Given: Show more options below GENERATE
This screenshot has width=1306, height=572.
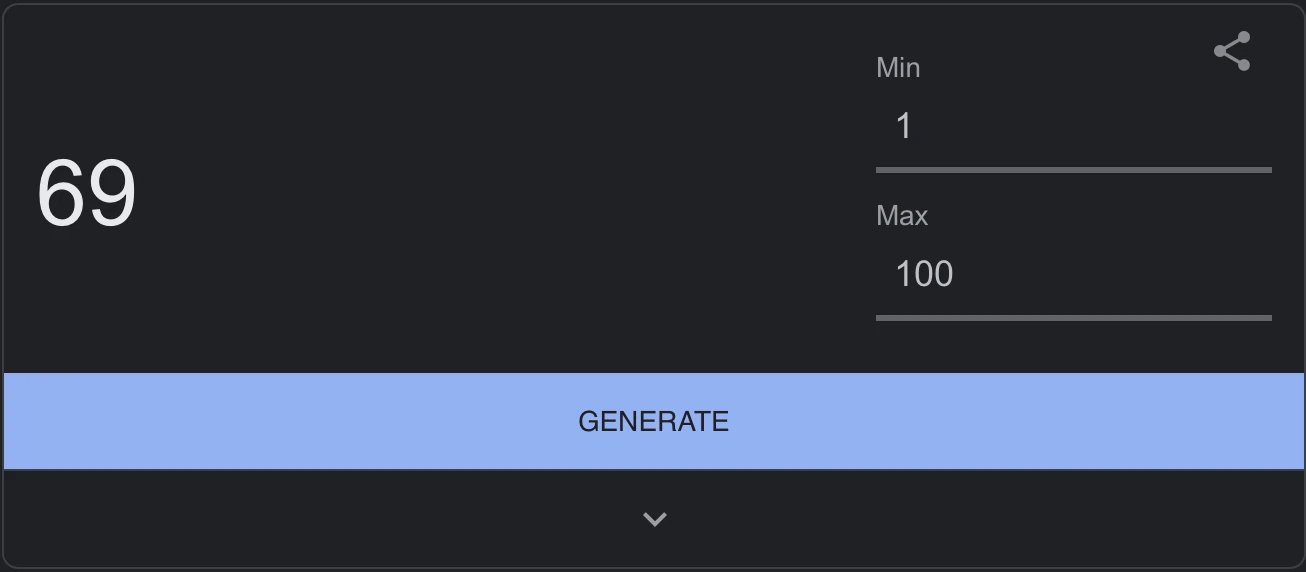Looking at the screenshot, I should click(654, 519).
